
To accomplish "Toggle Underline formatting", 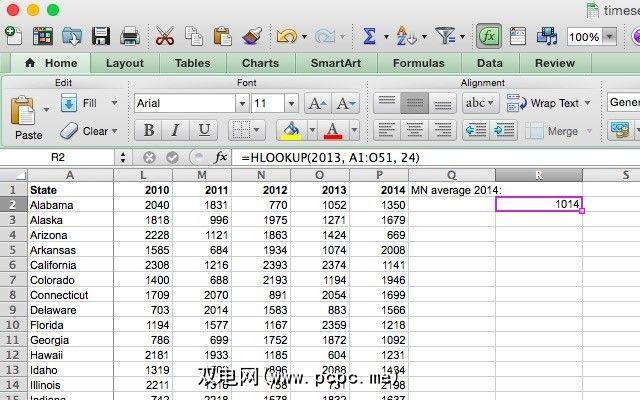I will click(x=204, y=131).
